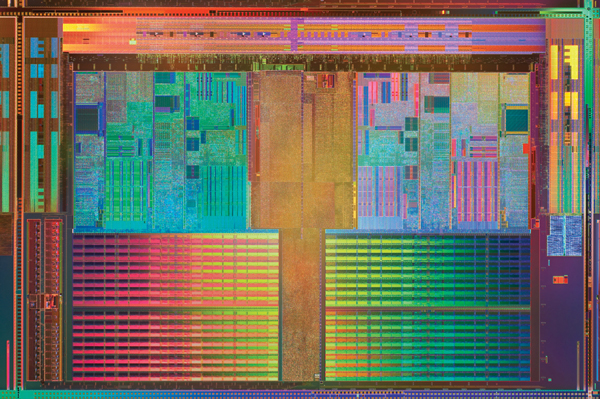This screenshot has width=600, height=399.
Task: Click the small red component above golden block
Action: click(x=326, y=81)
